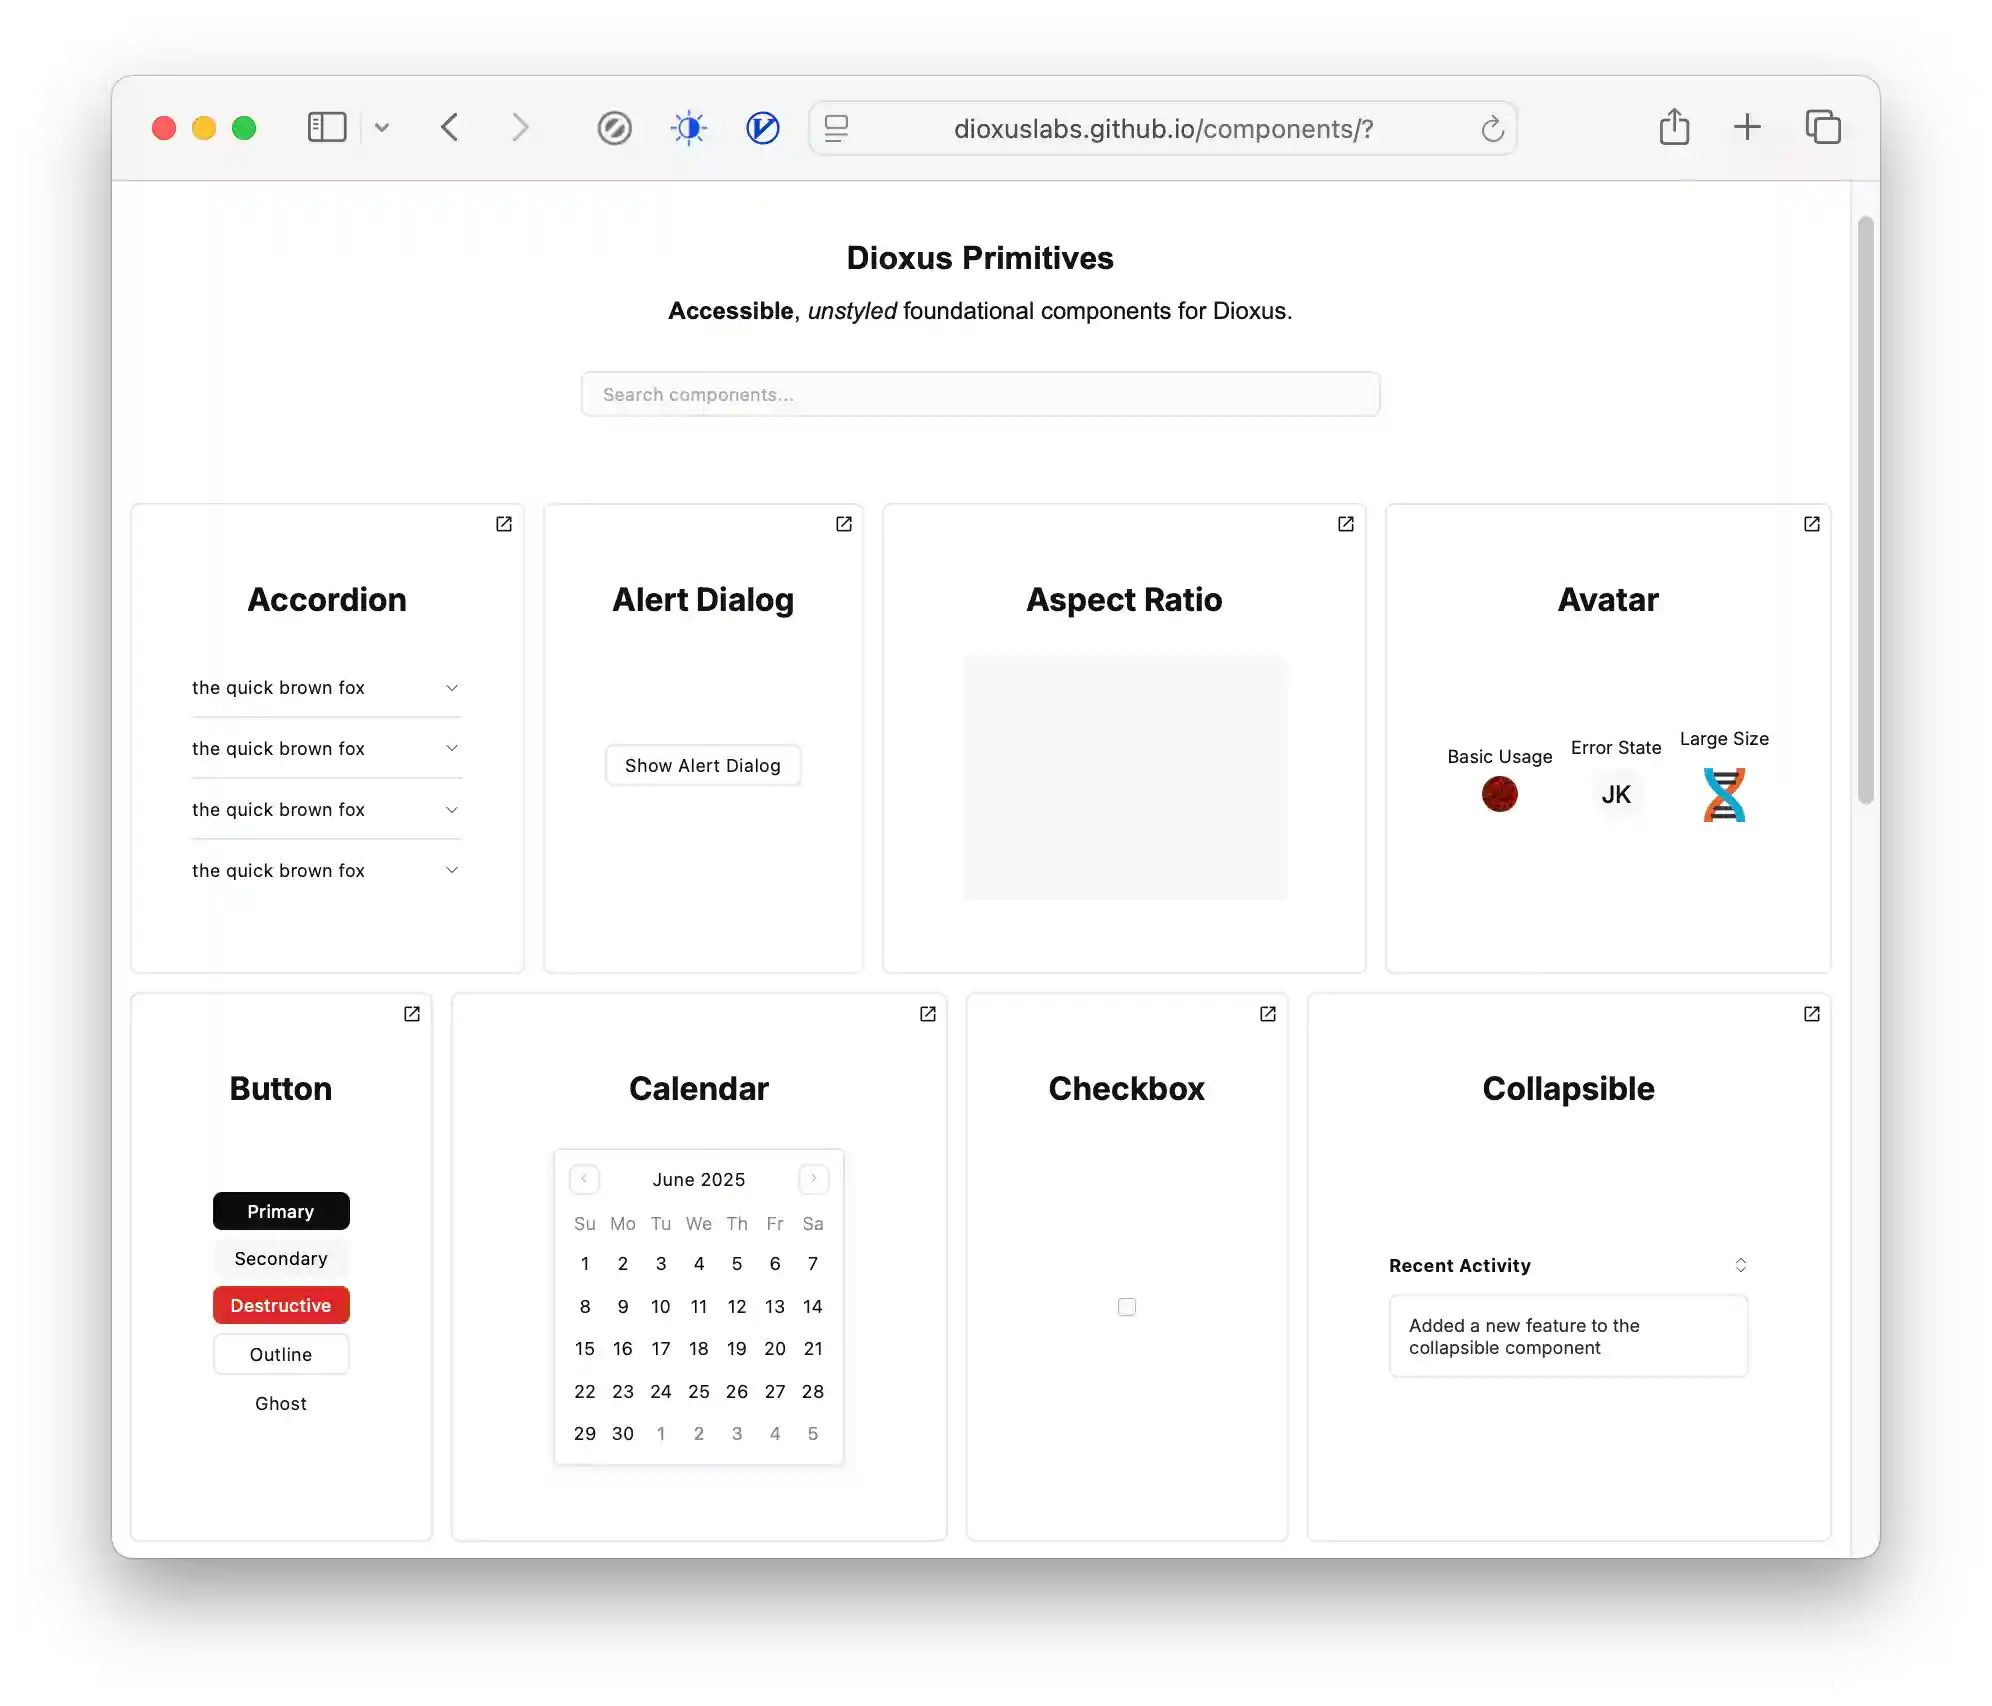The height and width of the screenshot is (1706, 1992).
Task: Open Checkbox component external link icon
Action: [1267, 1014]
